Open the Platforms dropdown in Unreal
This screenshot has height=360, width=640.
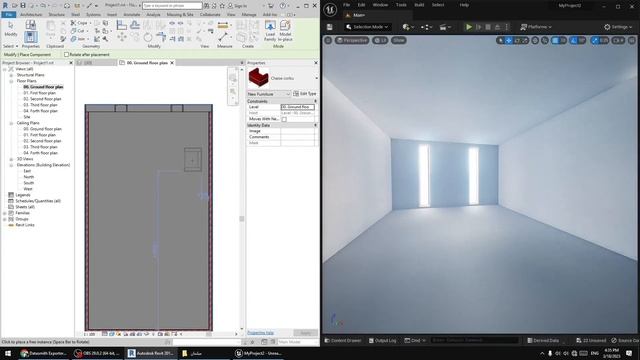tap(536, 27)
